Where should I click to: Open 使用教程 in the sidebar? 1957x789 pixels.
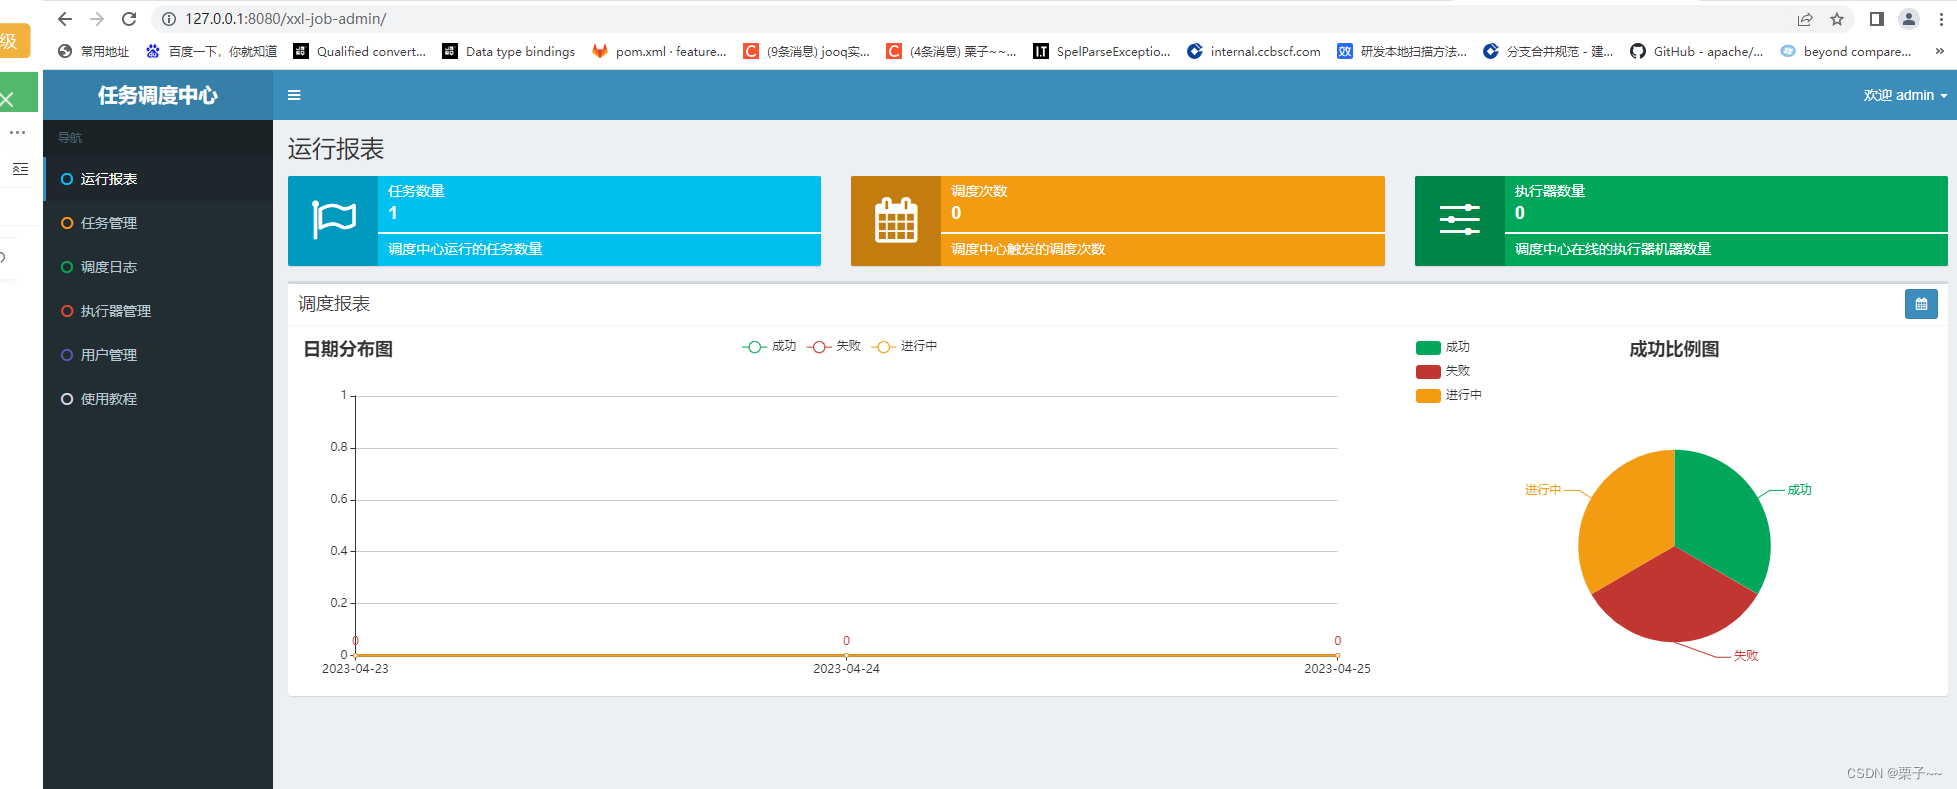pyautogui.click(x=158, y=399)
